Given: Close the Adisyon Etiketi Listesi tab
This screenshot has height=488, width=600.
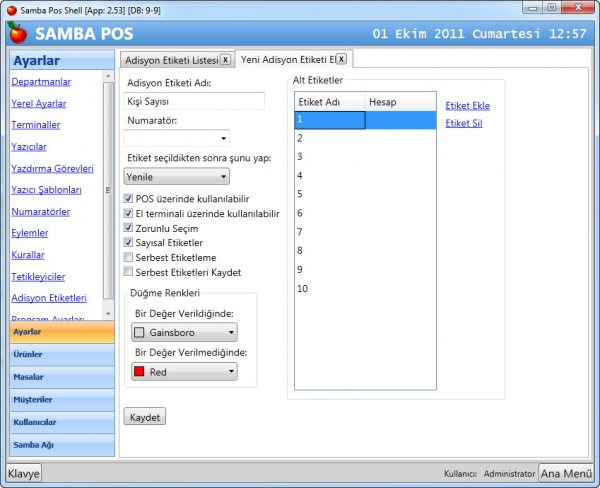Looking at the screenshot, I should pyautogui.click(x=226, y=60).
